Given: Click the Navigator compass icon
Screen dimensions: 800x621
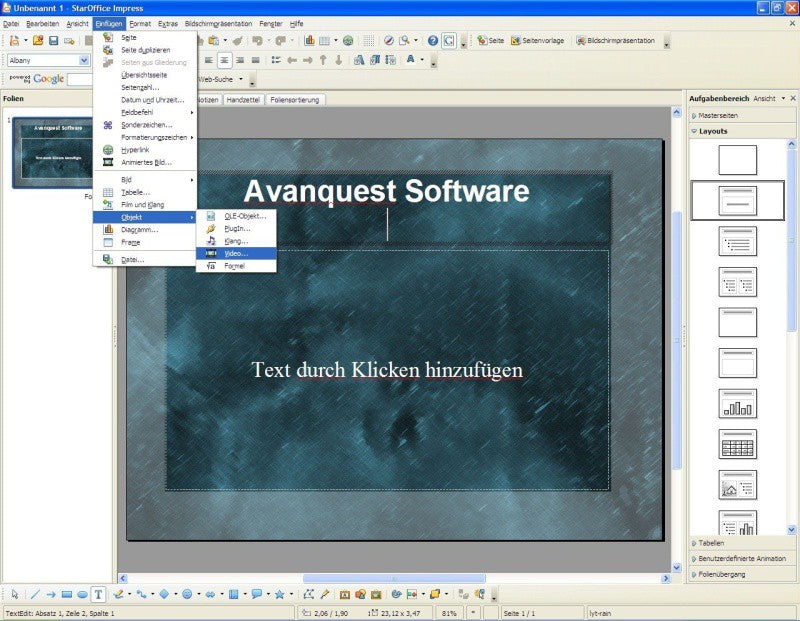Looking at the screenshot, I should pos(389,40).
